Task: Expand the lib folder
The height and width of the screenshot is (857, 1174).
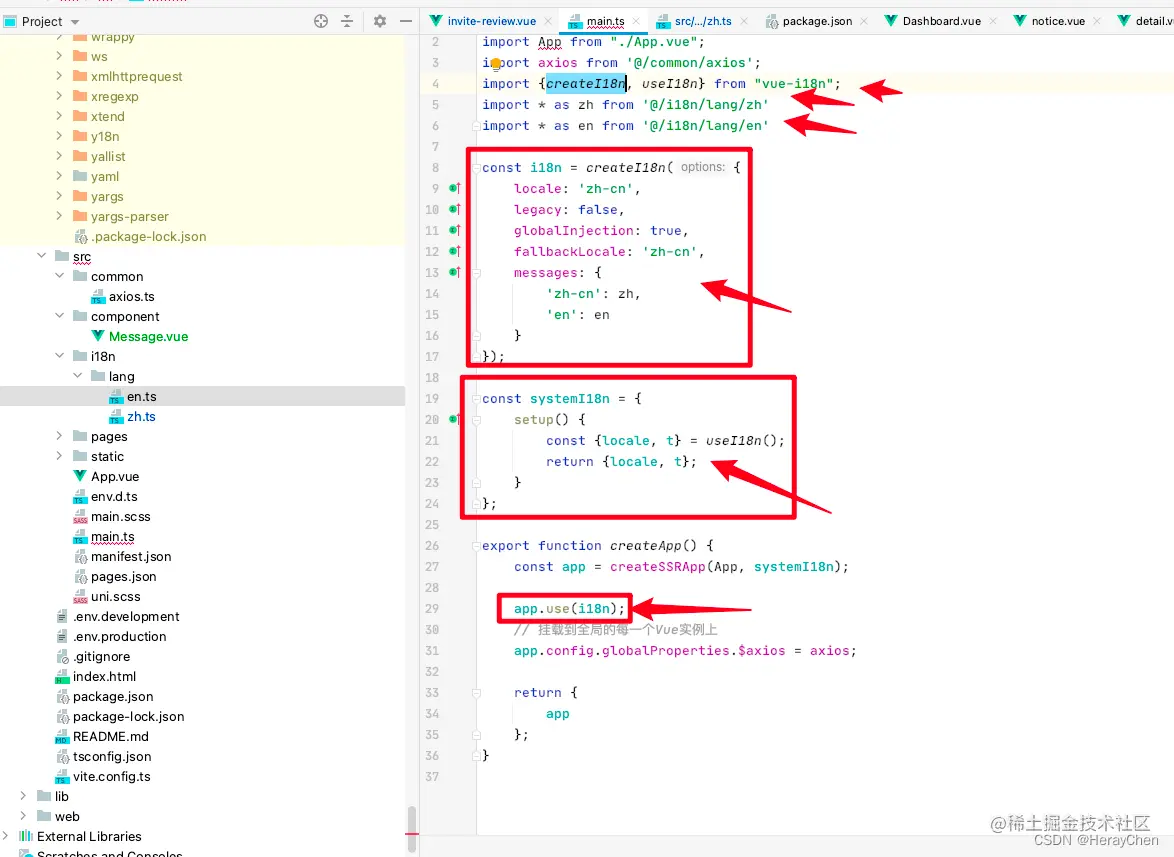Action: [23, 796]
